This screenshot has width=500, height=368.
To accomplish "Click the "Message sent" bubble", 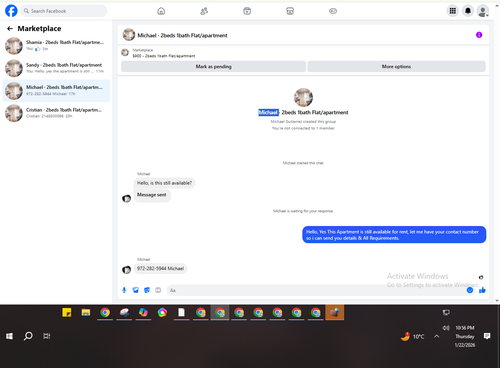I will pyautogui.click(x=152, y=195).
